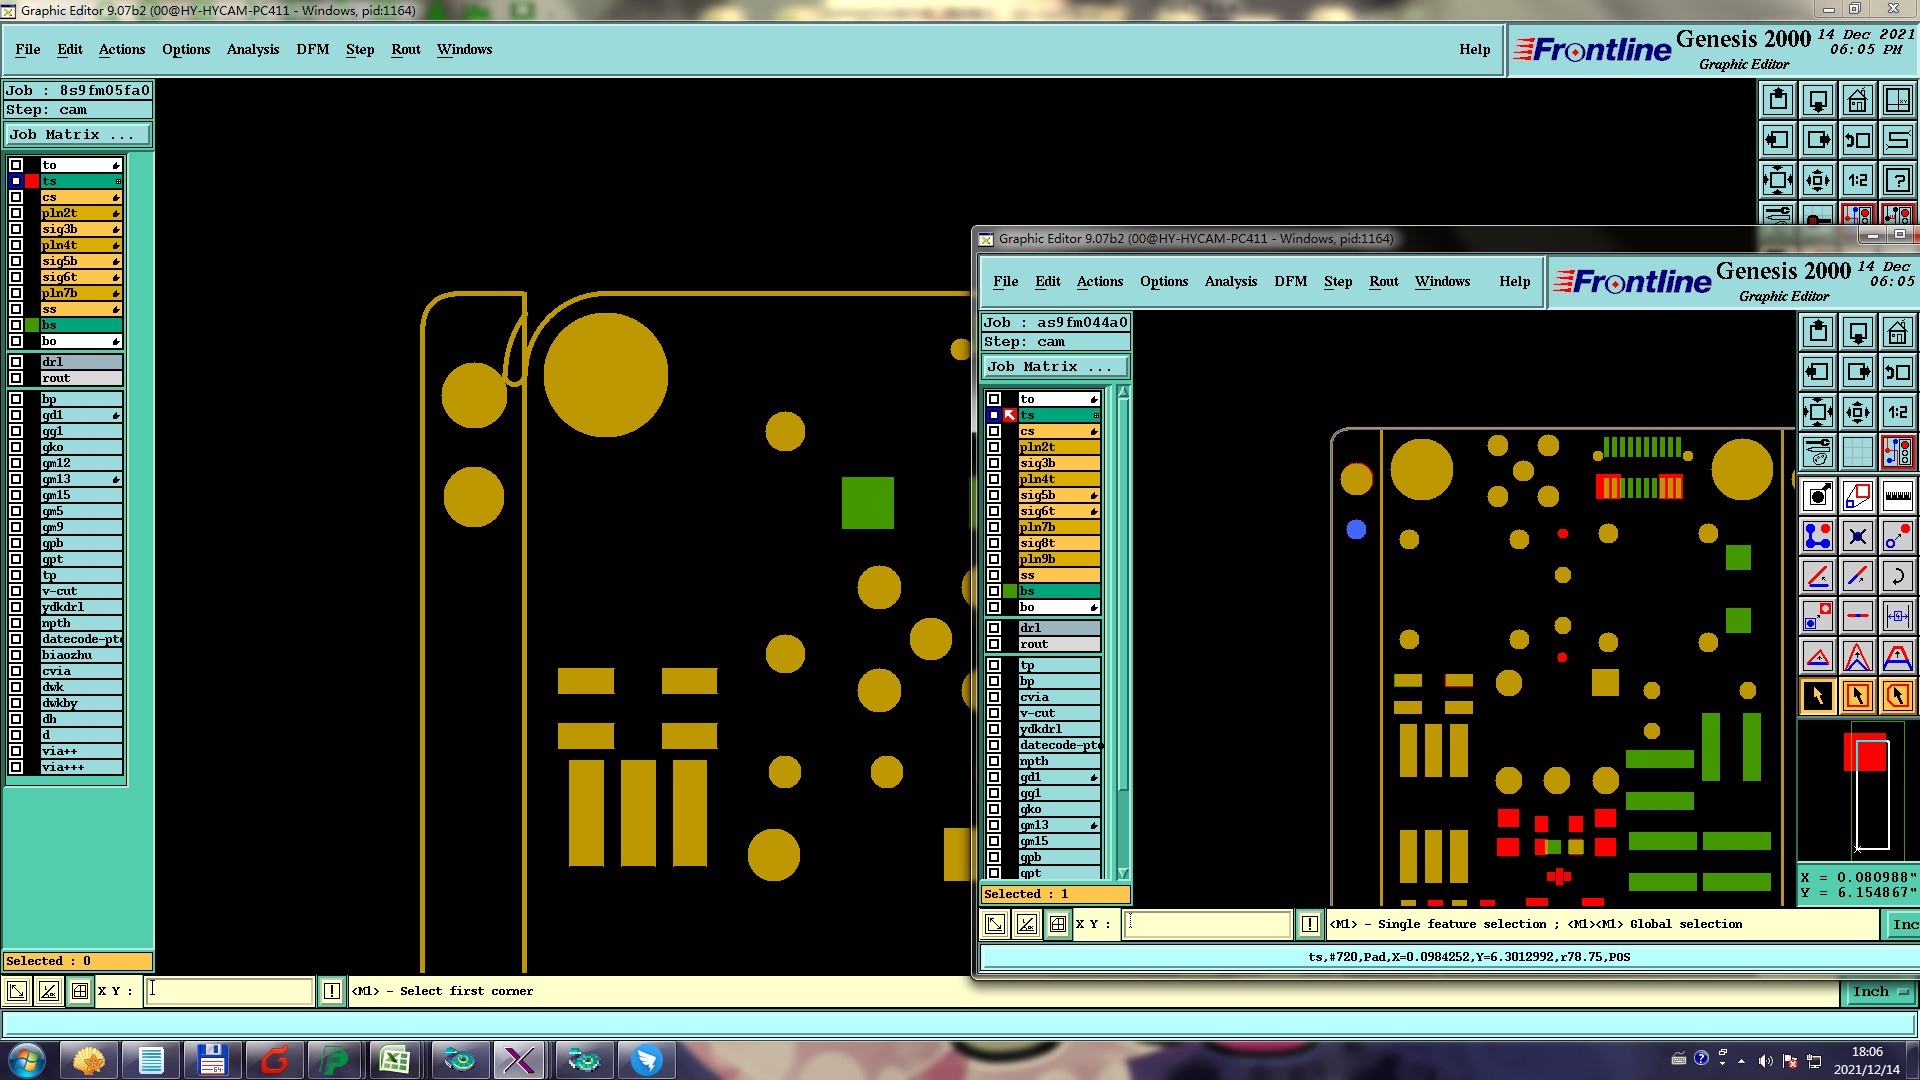Click Help in back window menu bar
The width and height of the screenshot is (1920, 1080).
coord(1474,49)
